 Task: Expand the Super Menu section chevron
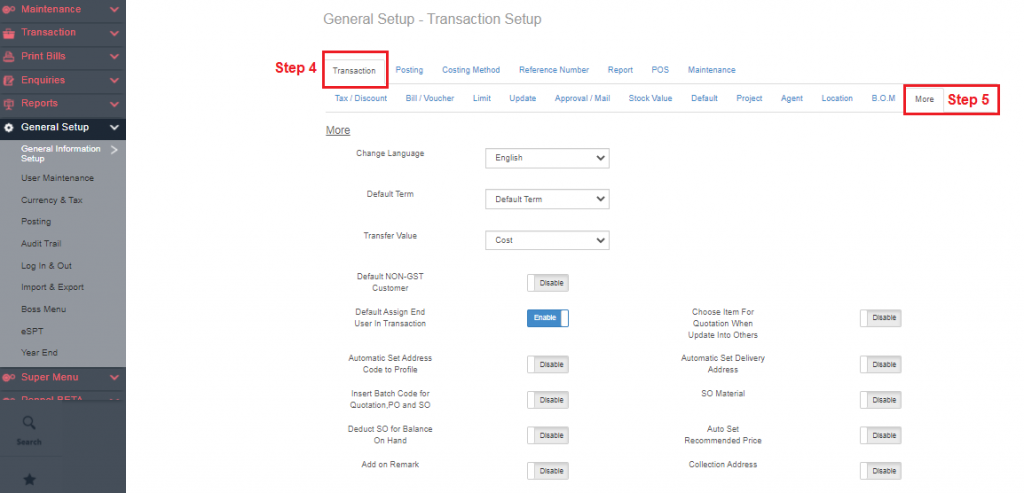(x=114, y=377)
